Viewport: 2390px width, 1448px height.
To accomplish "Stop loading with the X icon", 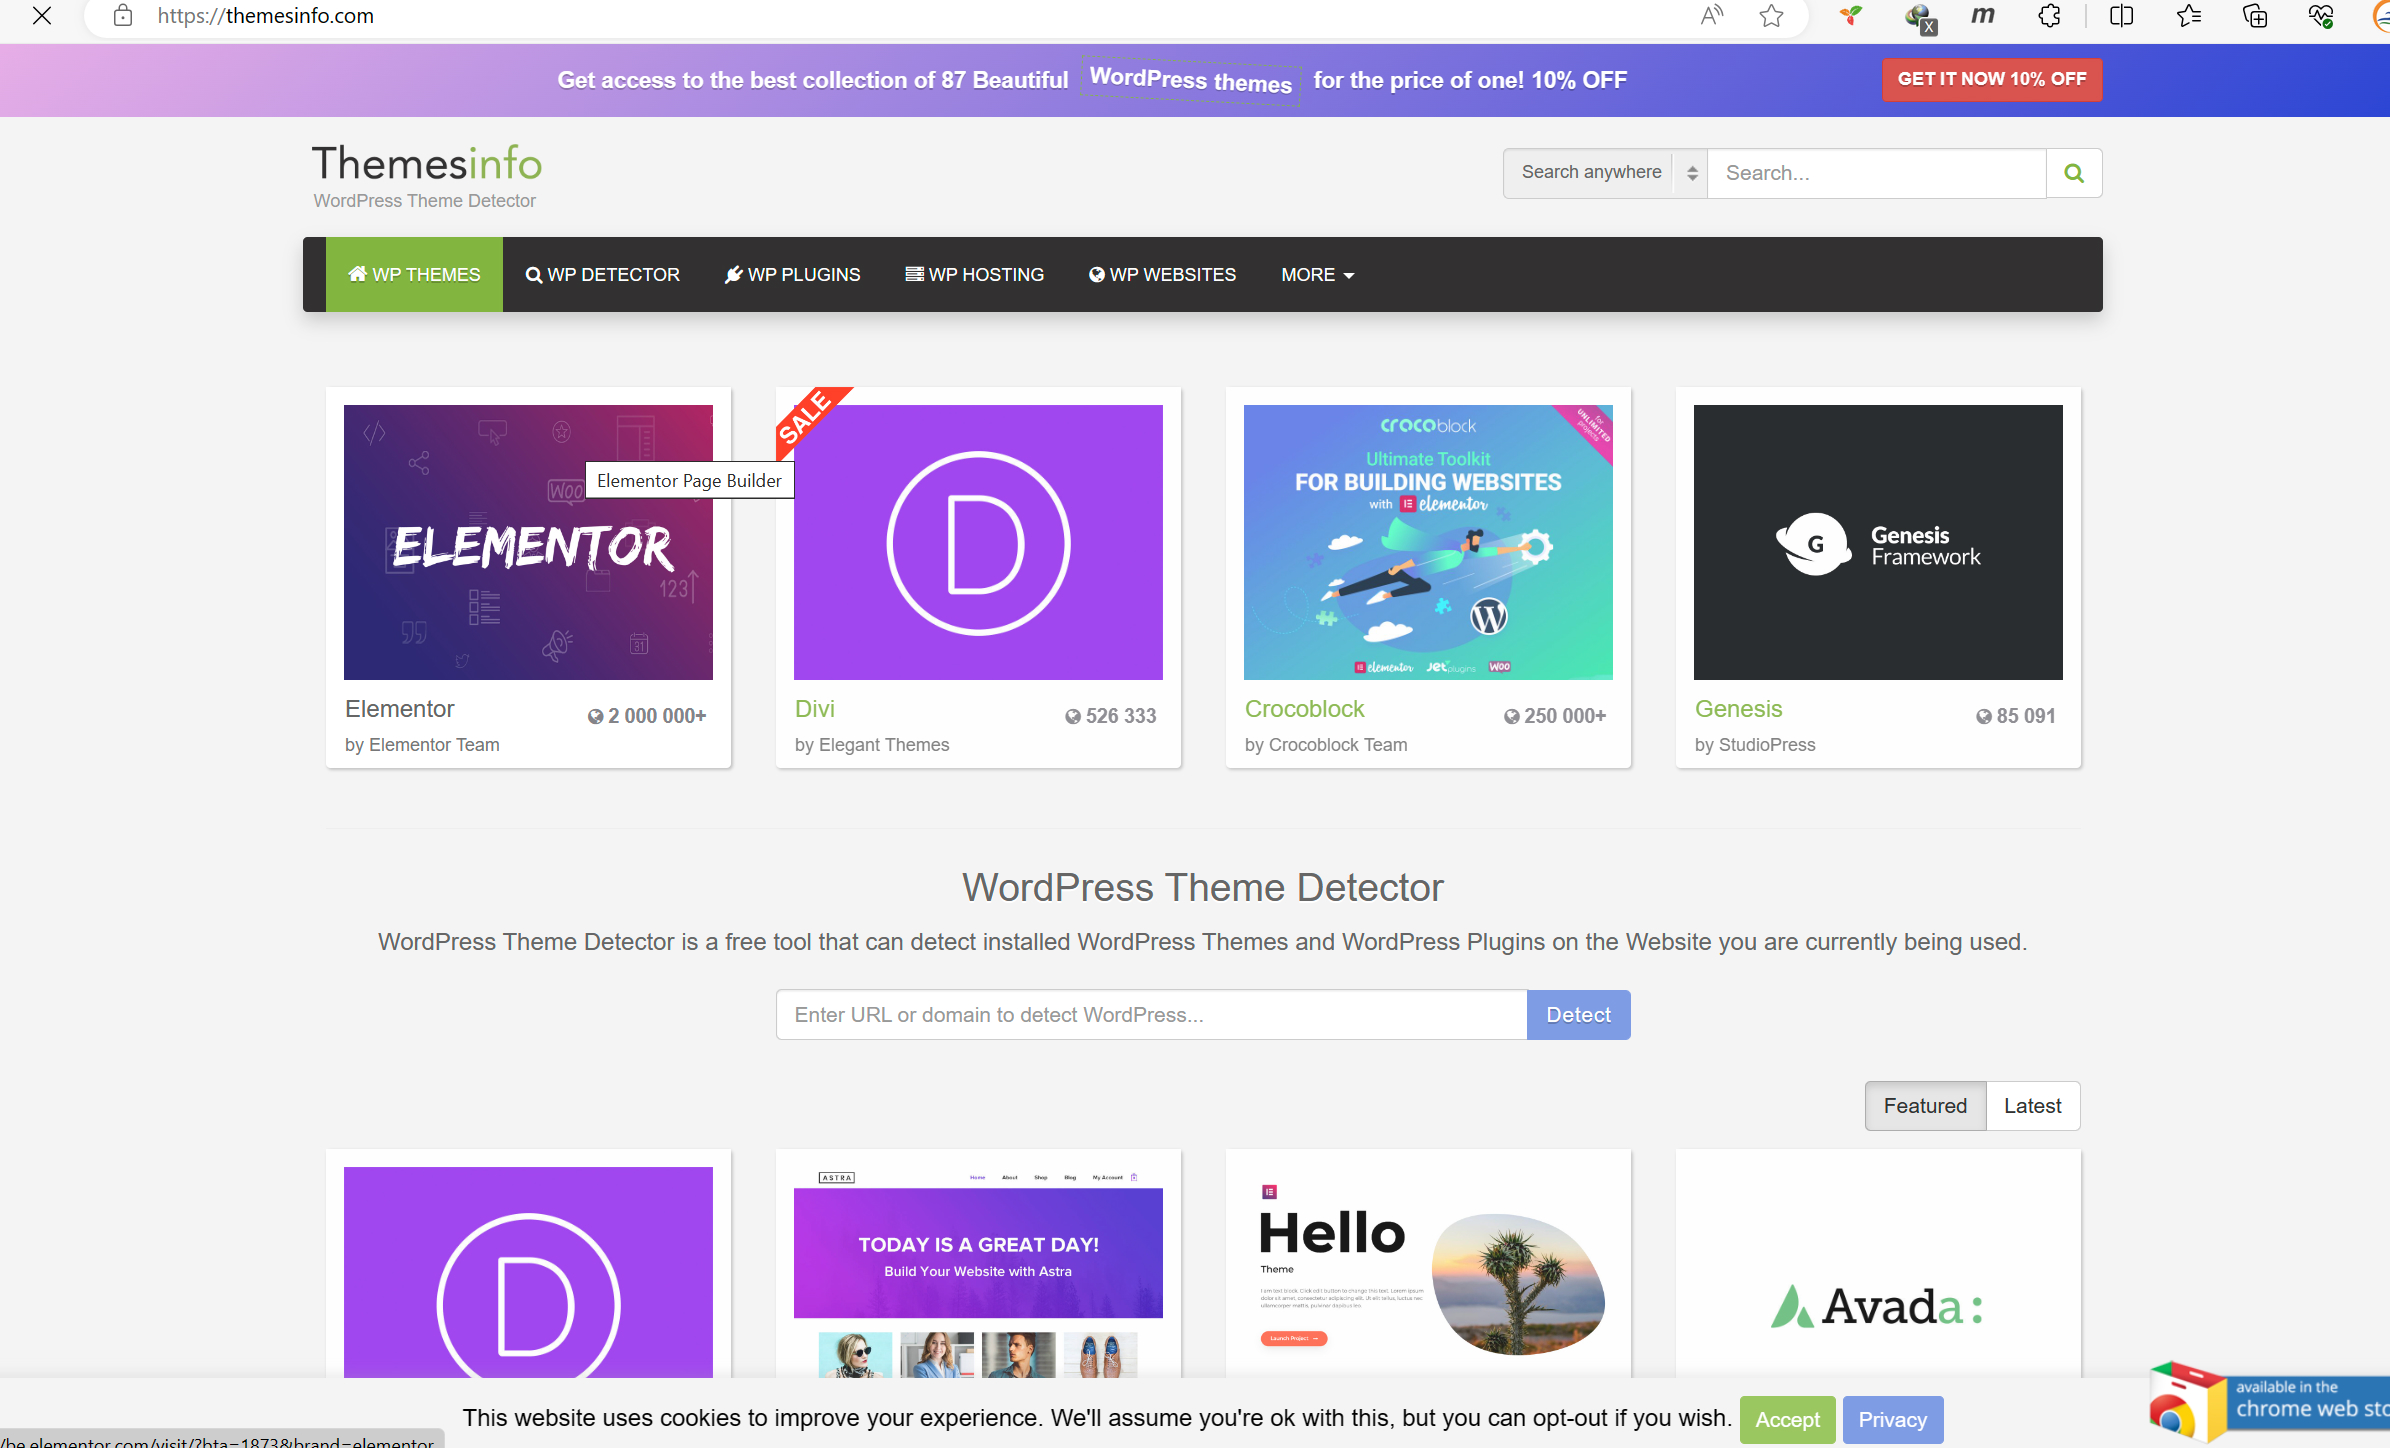I will (42, 16).
